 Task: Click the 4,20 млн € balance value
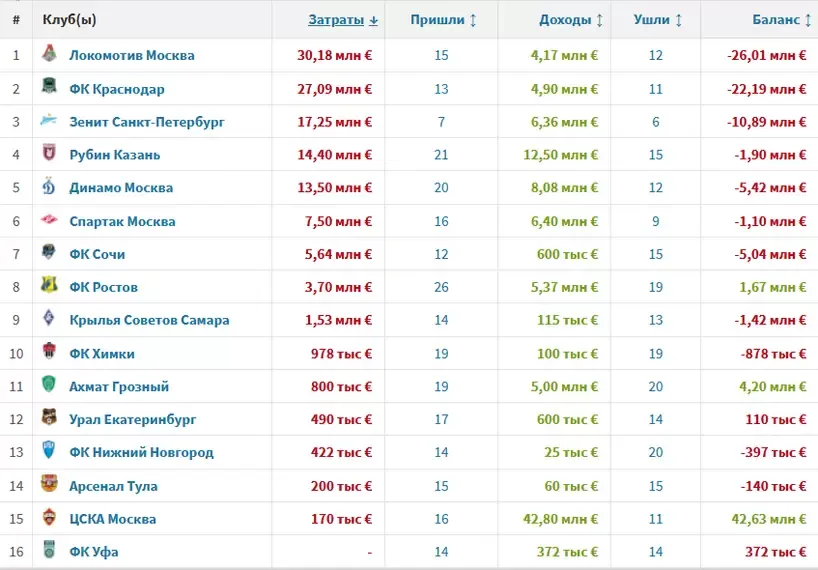(x=773, y=386)
